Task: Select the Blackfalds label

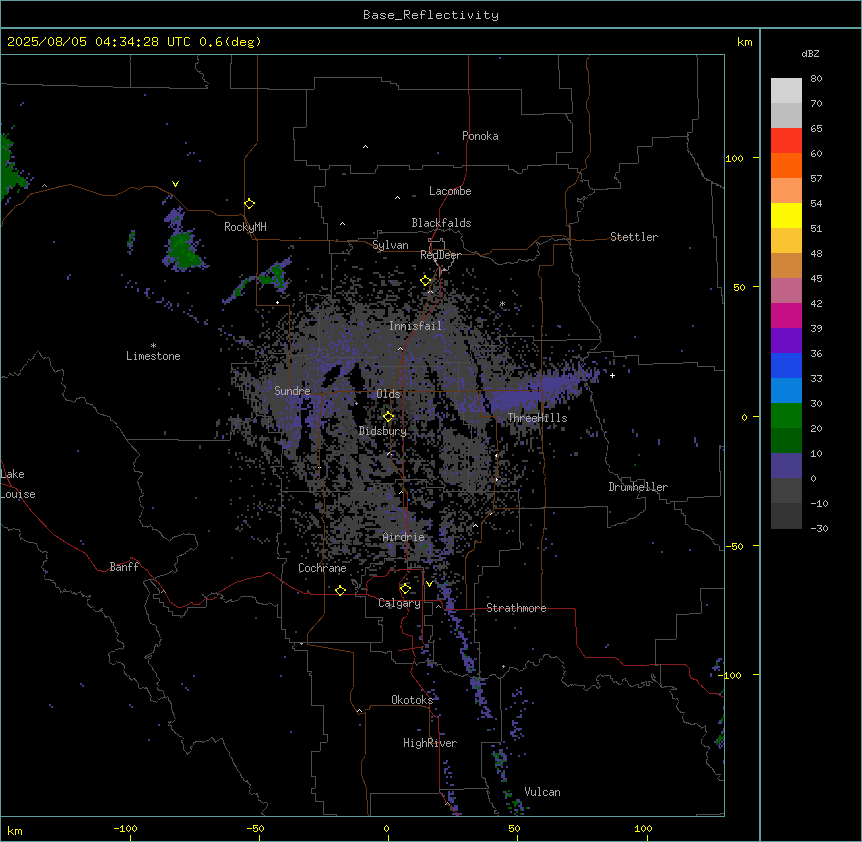Action: tap(441, 223)
